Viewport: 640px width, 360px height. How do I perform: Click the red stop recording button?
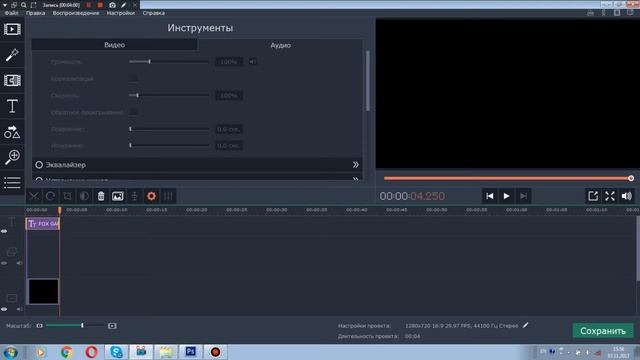[100, 5]
